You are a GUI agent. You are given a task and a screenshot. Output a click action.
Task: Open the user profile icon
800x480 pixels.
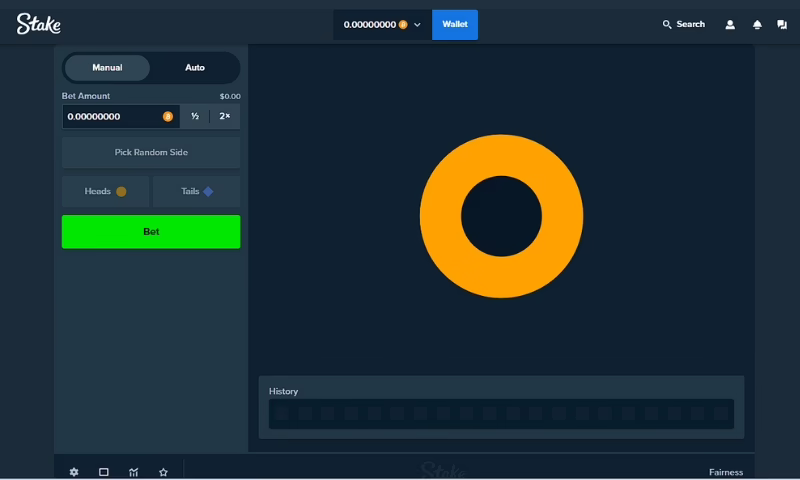pos(730,24)
